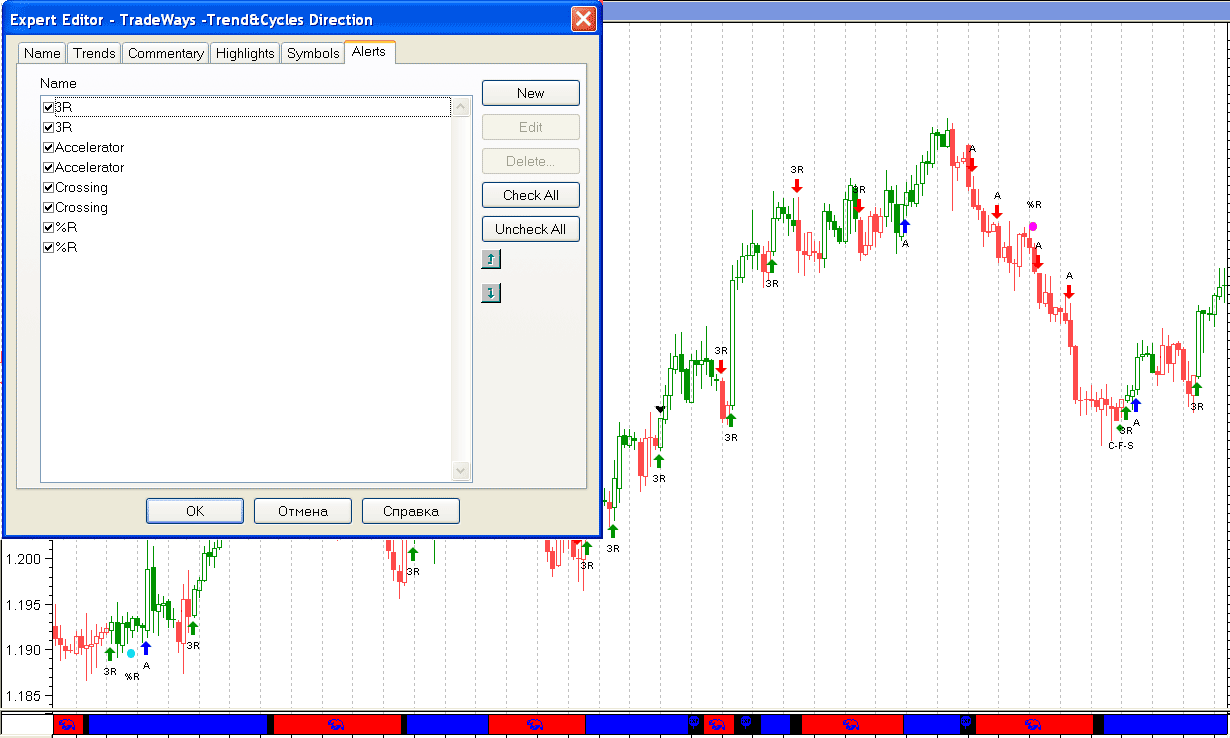Screen dimensions: 1230x738
Task: Click the alerts list scrollbar up arrow
Action: click(461, 106)
